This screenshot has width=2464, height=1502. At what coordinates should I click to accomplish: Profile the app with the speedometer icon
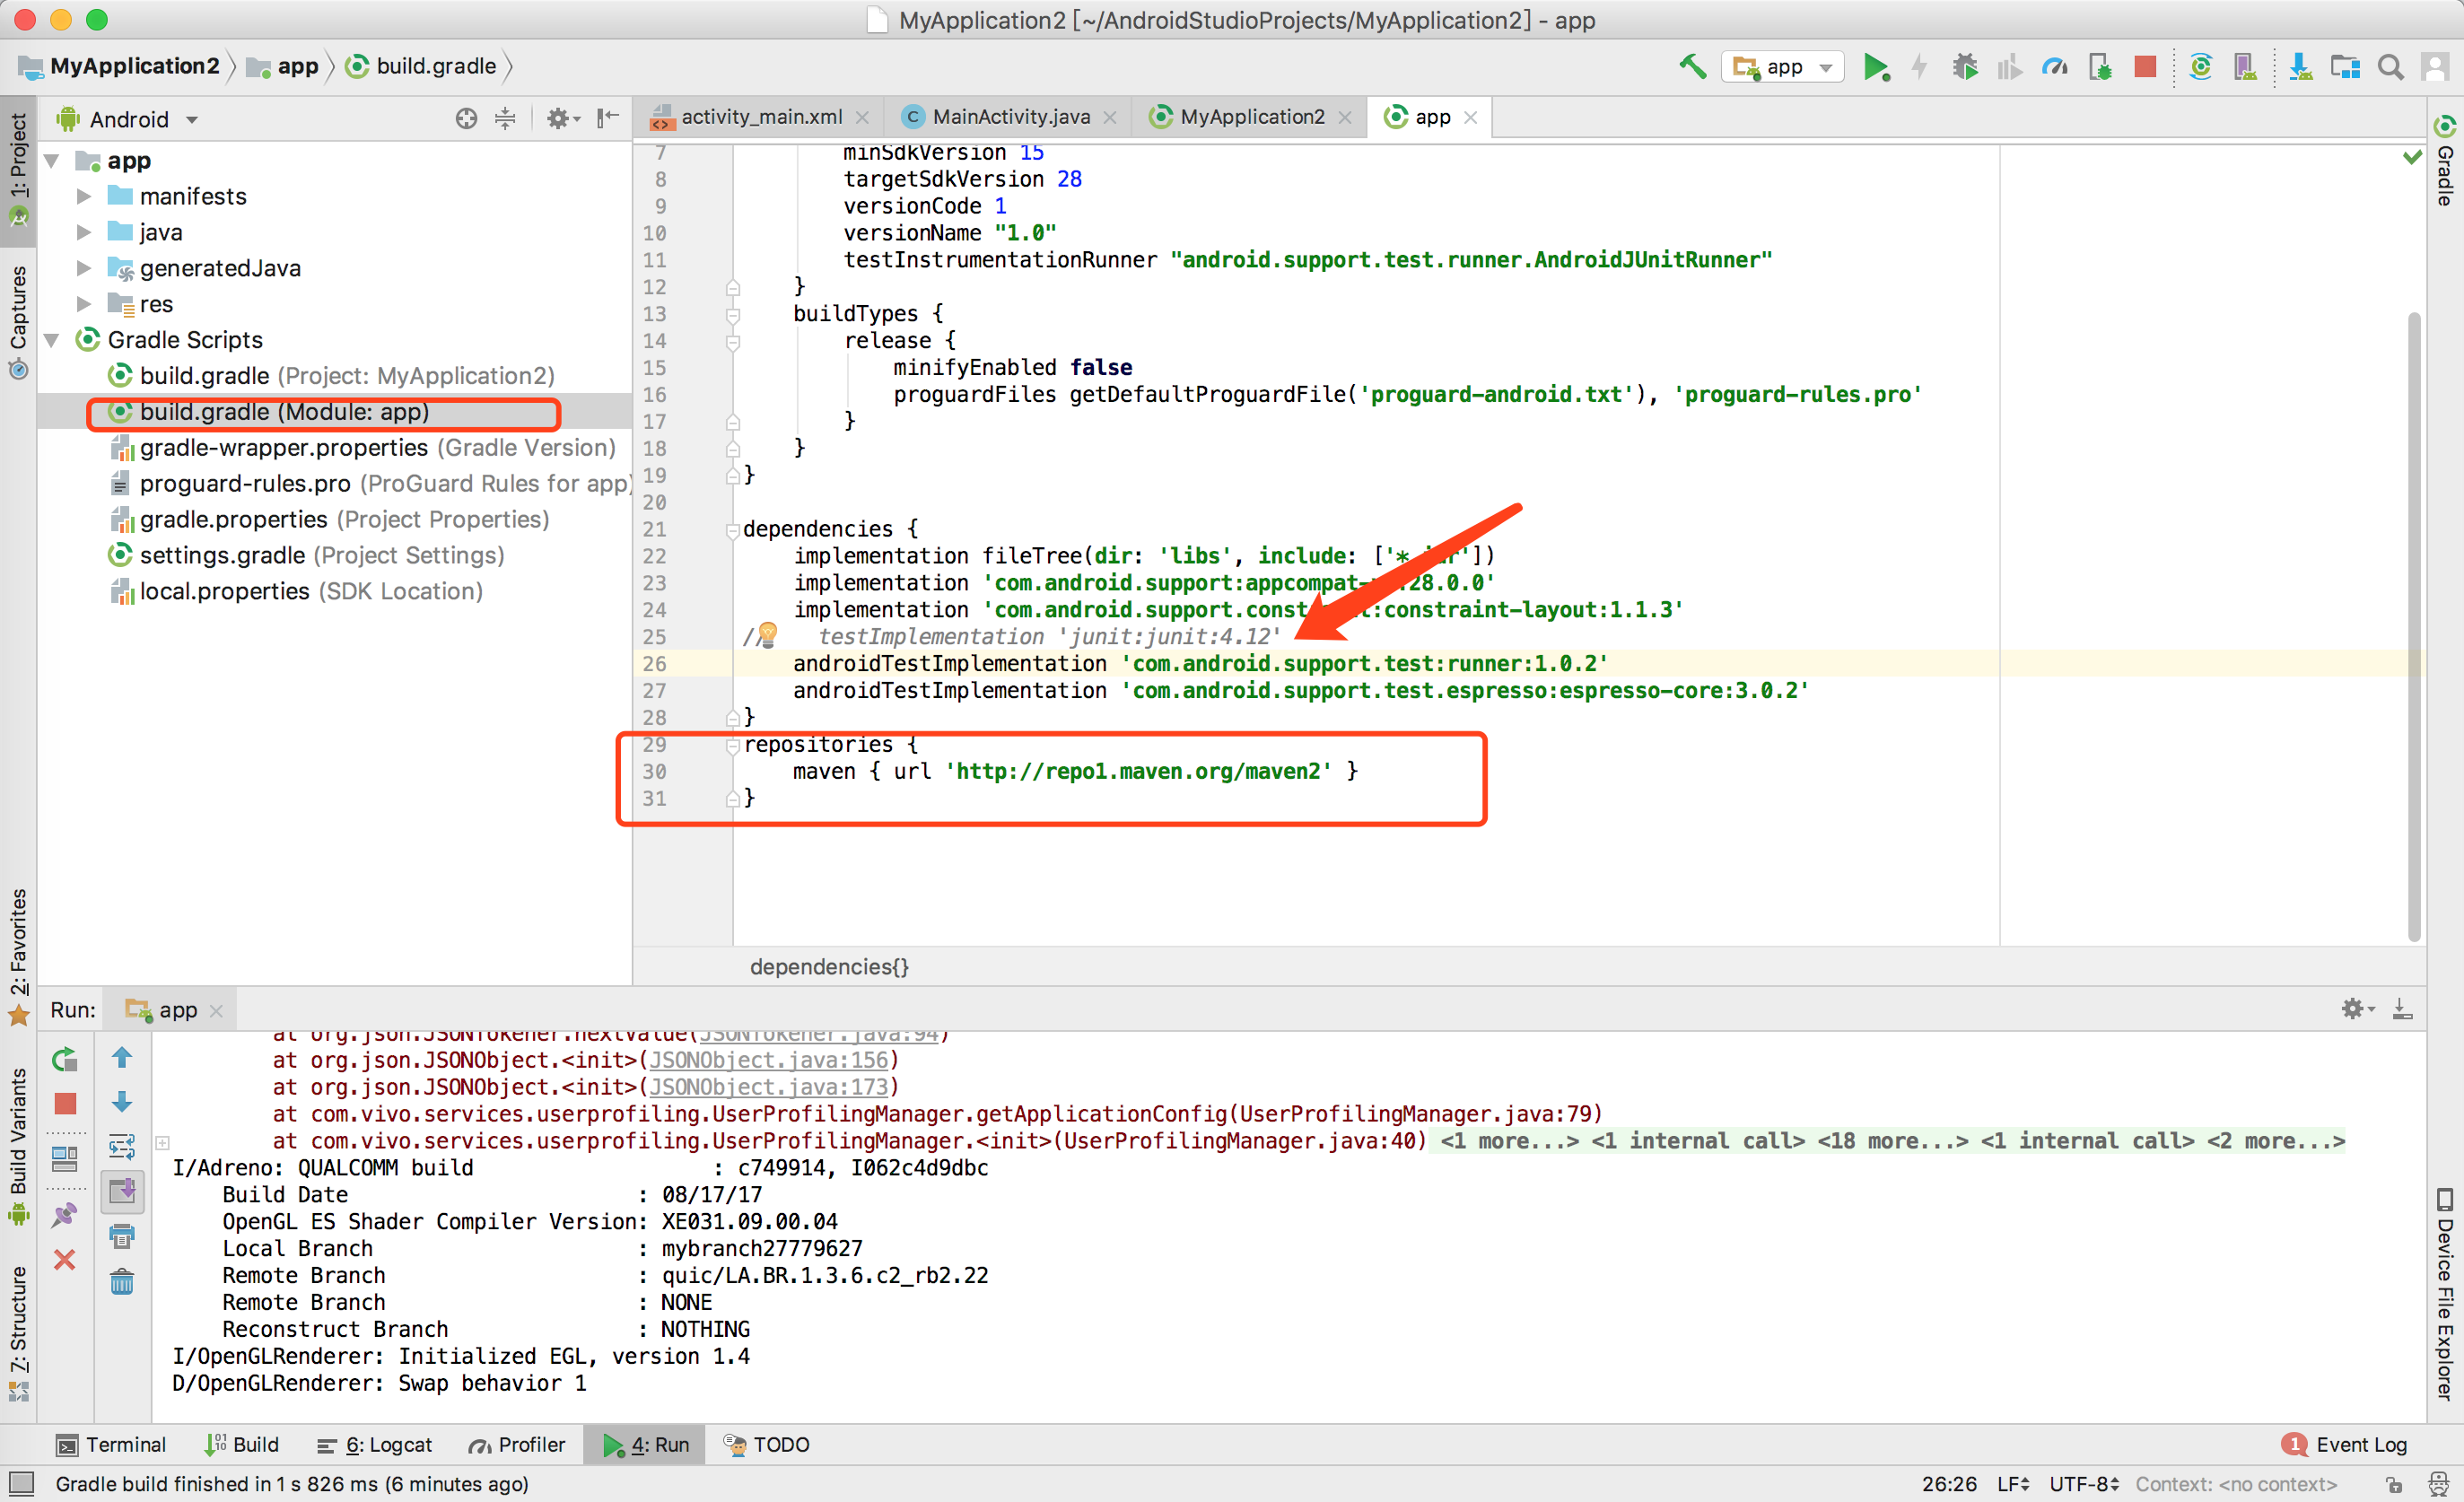click(x=2055, y=66)
